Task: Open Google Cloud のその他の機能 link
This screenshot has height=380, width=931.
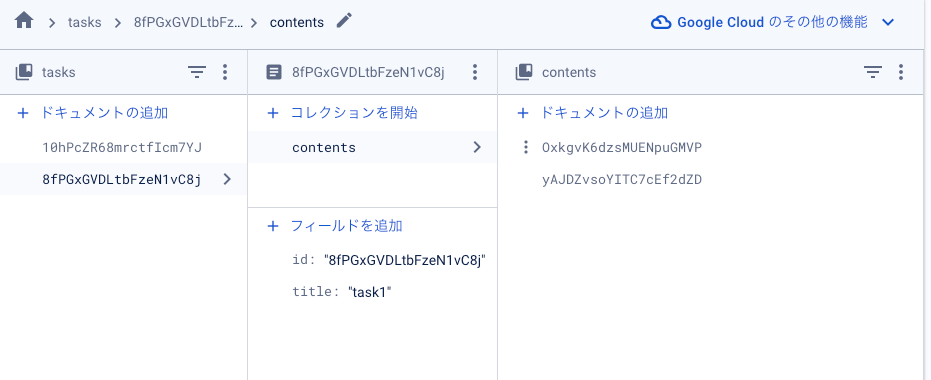Action: 772,23
